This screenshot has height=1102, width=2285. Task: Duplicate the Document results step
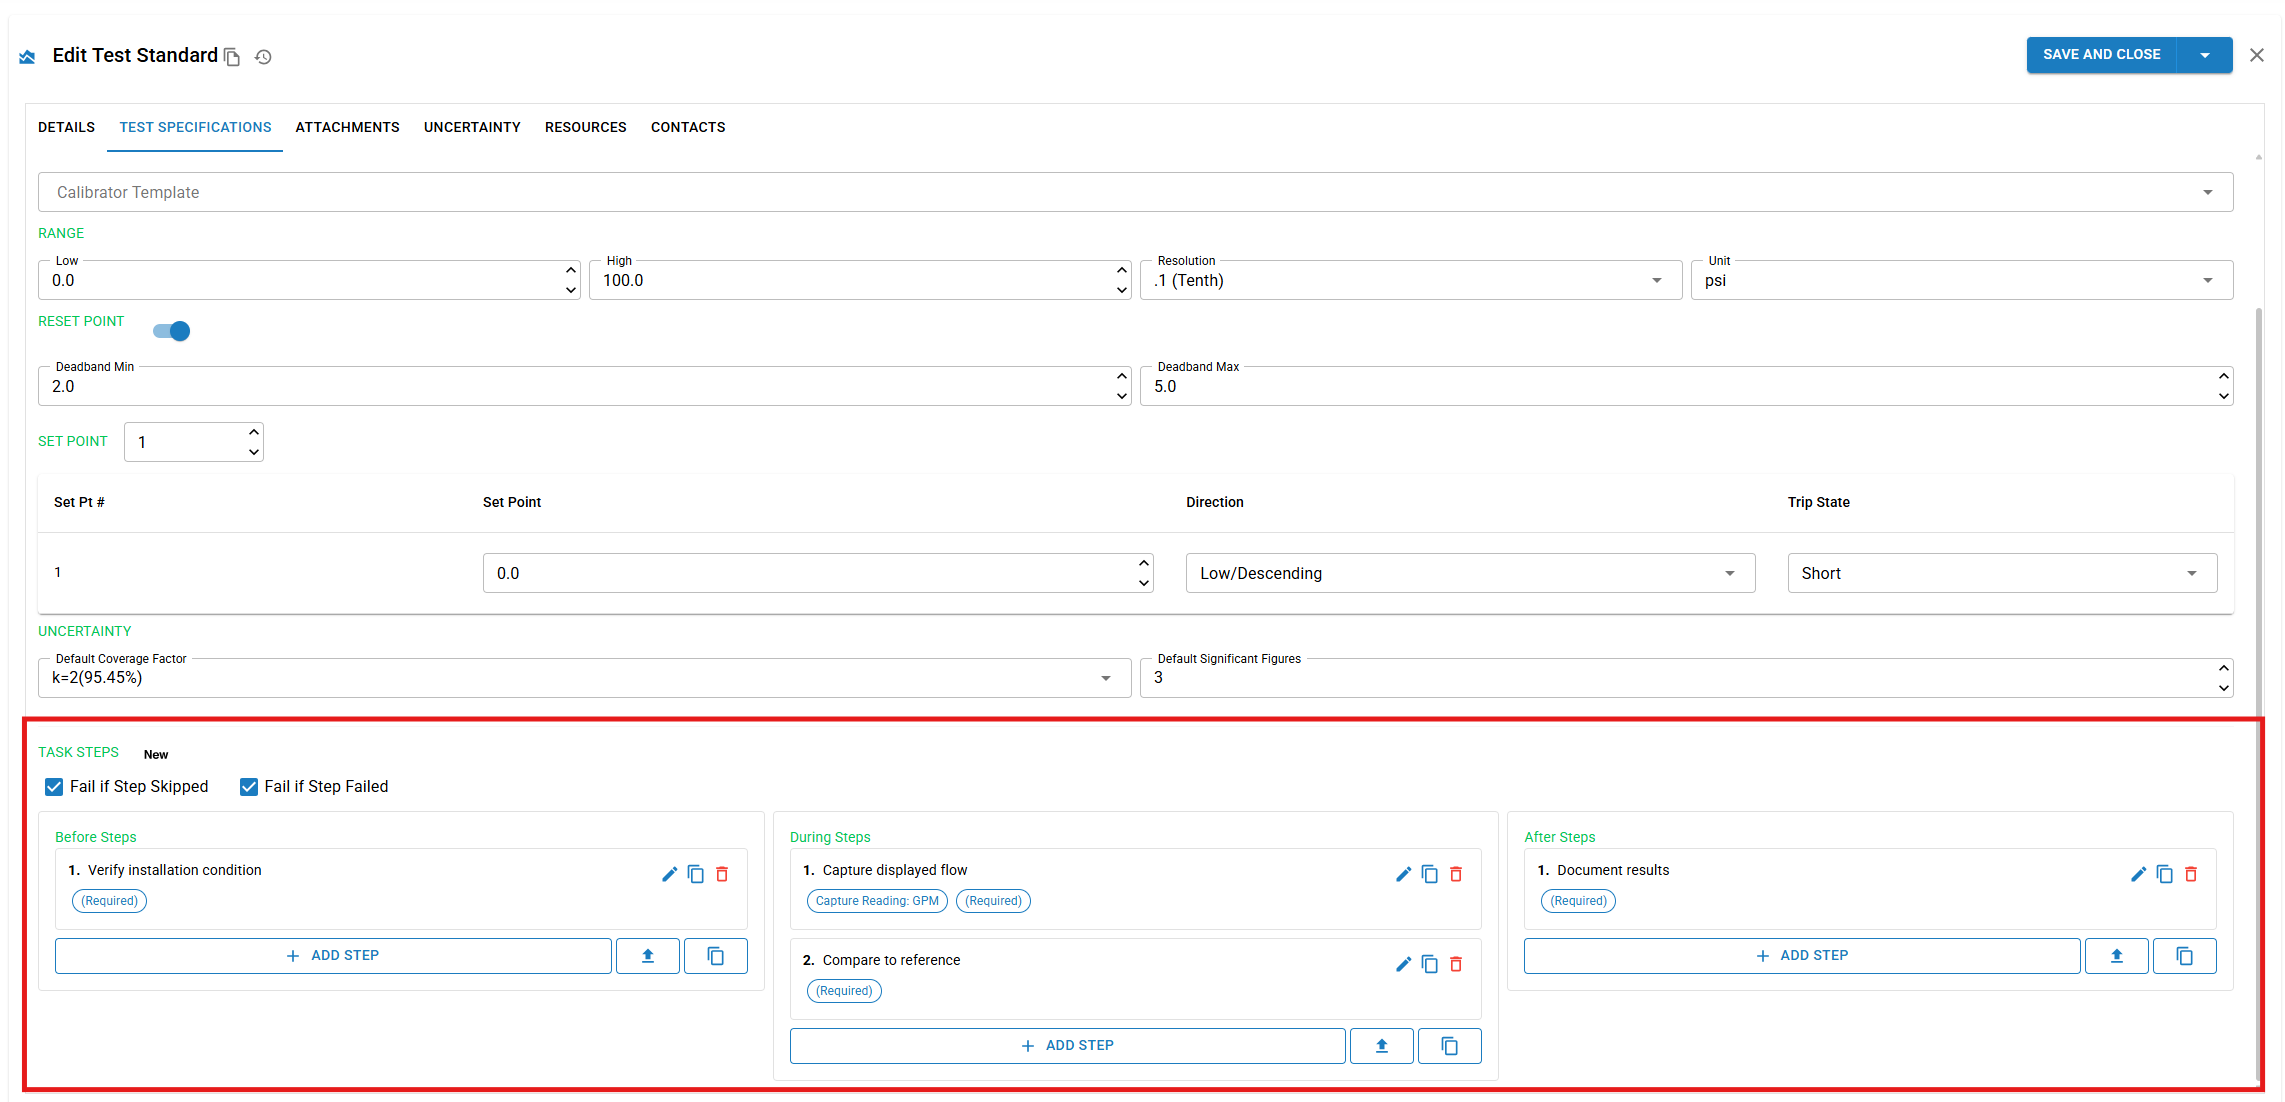coord(2165,874)
